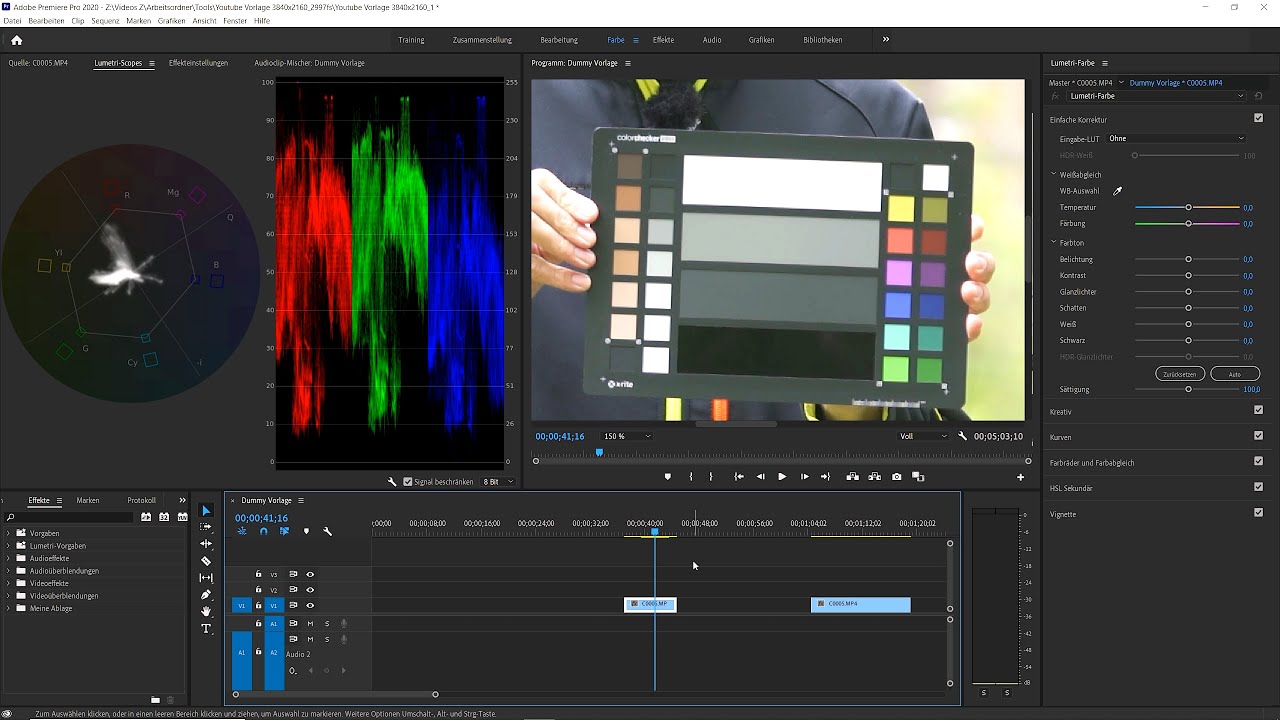Toggle Kurven section checkbox

pyautogui.click(x=1259, y=436)
